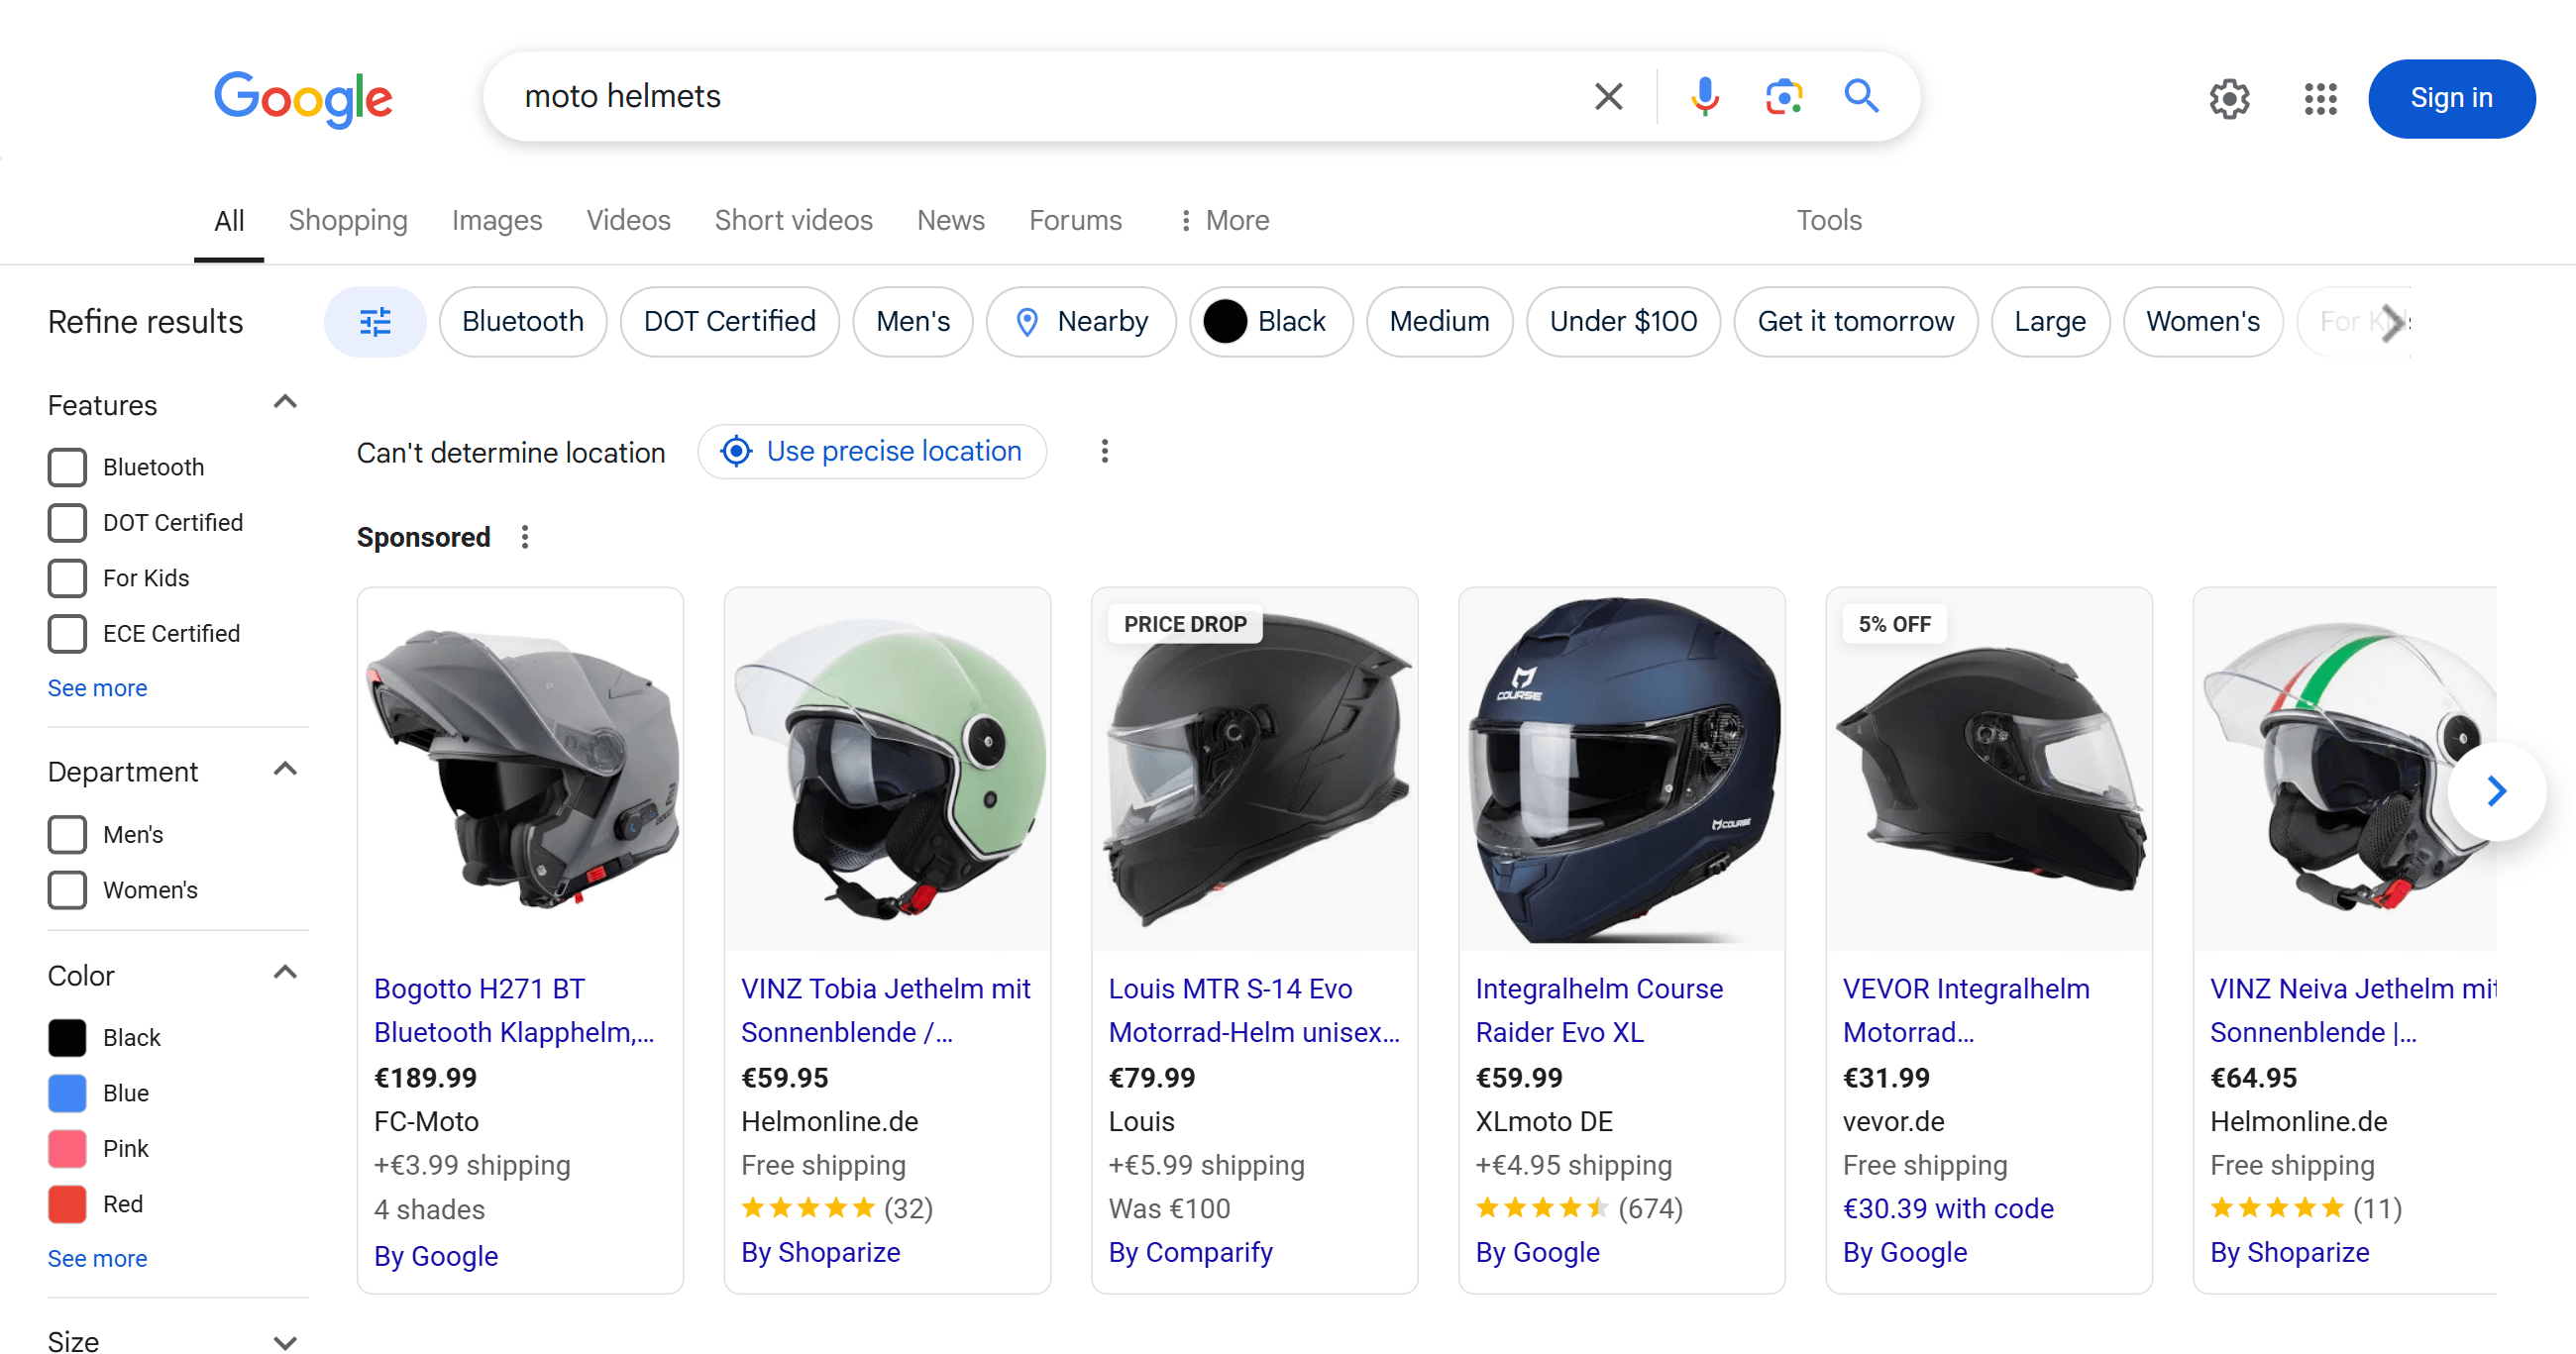The height and width of the screenshot is (1354, 2576).
Task: Click the Sign in button
Action: pyautogui.click(x=2450, y=98)
